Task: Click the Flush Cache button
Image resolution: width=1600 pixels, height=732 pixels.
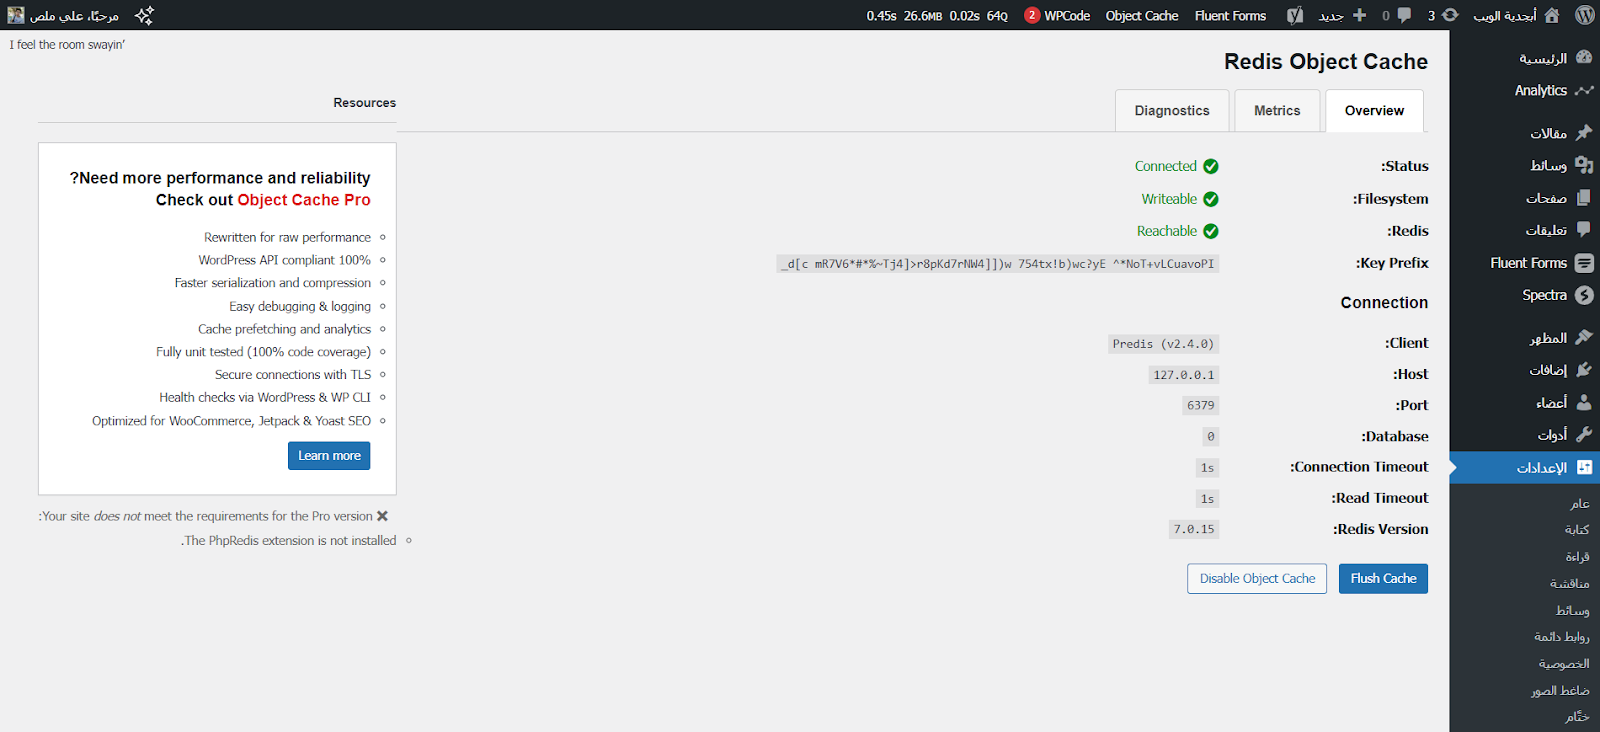Action: click(1383, 579)
